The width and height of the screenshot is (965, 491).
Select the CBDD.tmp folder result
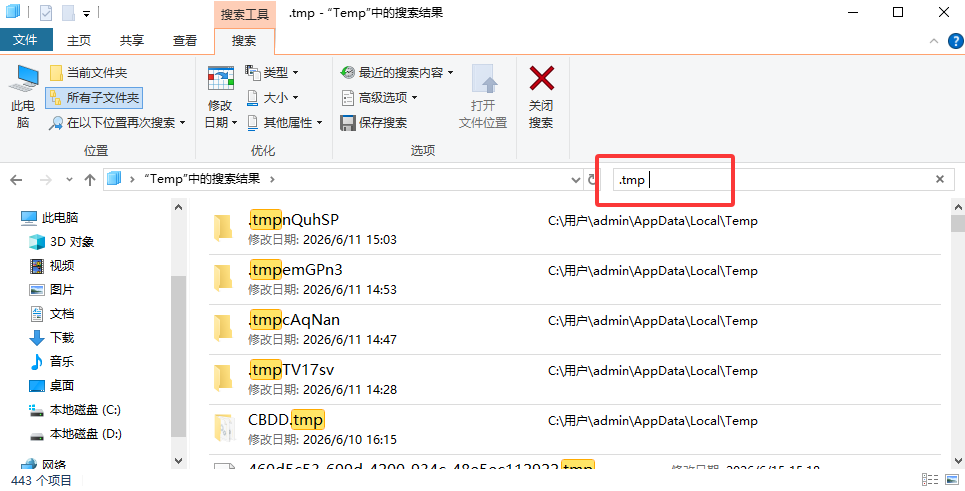tap(575, 429)
